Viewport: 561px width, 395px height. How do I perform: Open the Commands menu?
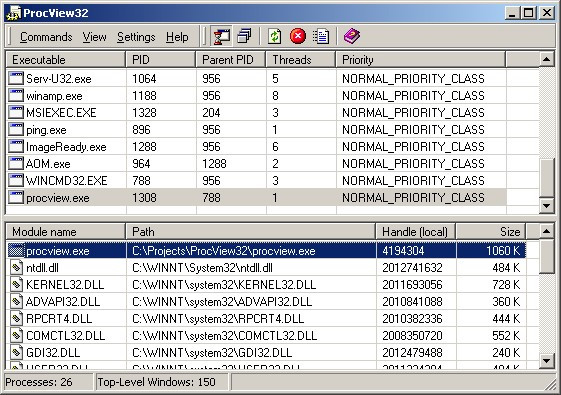[x=46, y=37]
